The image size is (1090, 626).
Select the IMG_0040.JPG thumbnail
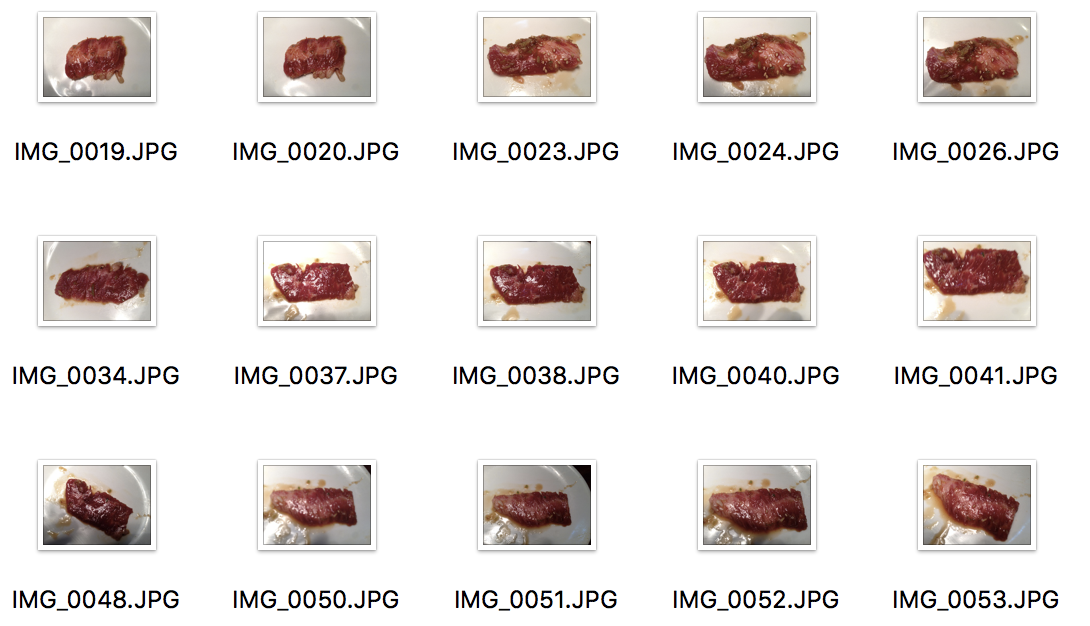[757, 281]
